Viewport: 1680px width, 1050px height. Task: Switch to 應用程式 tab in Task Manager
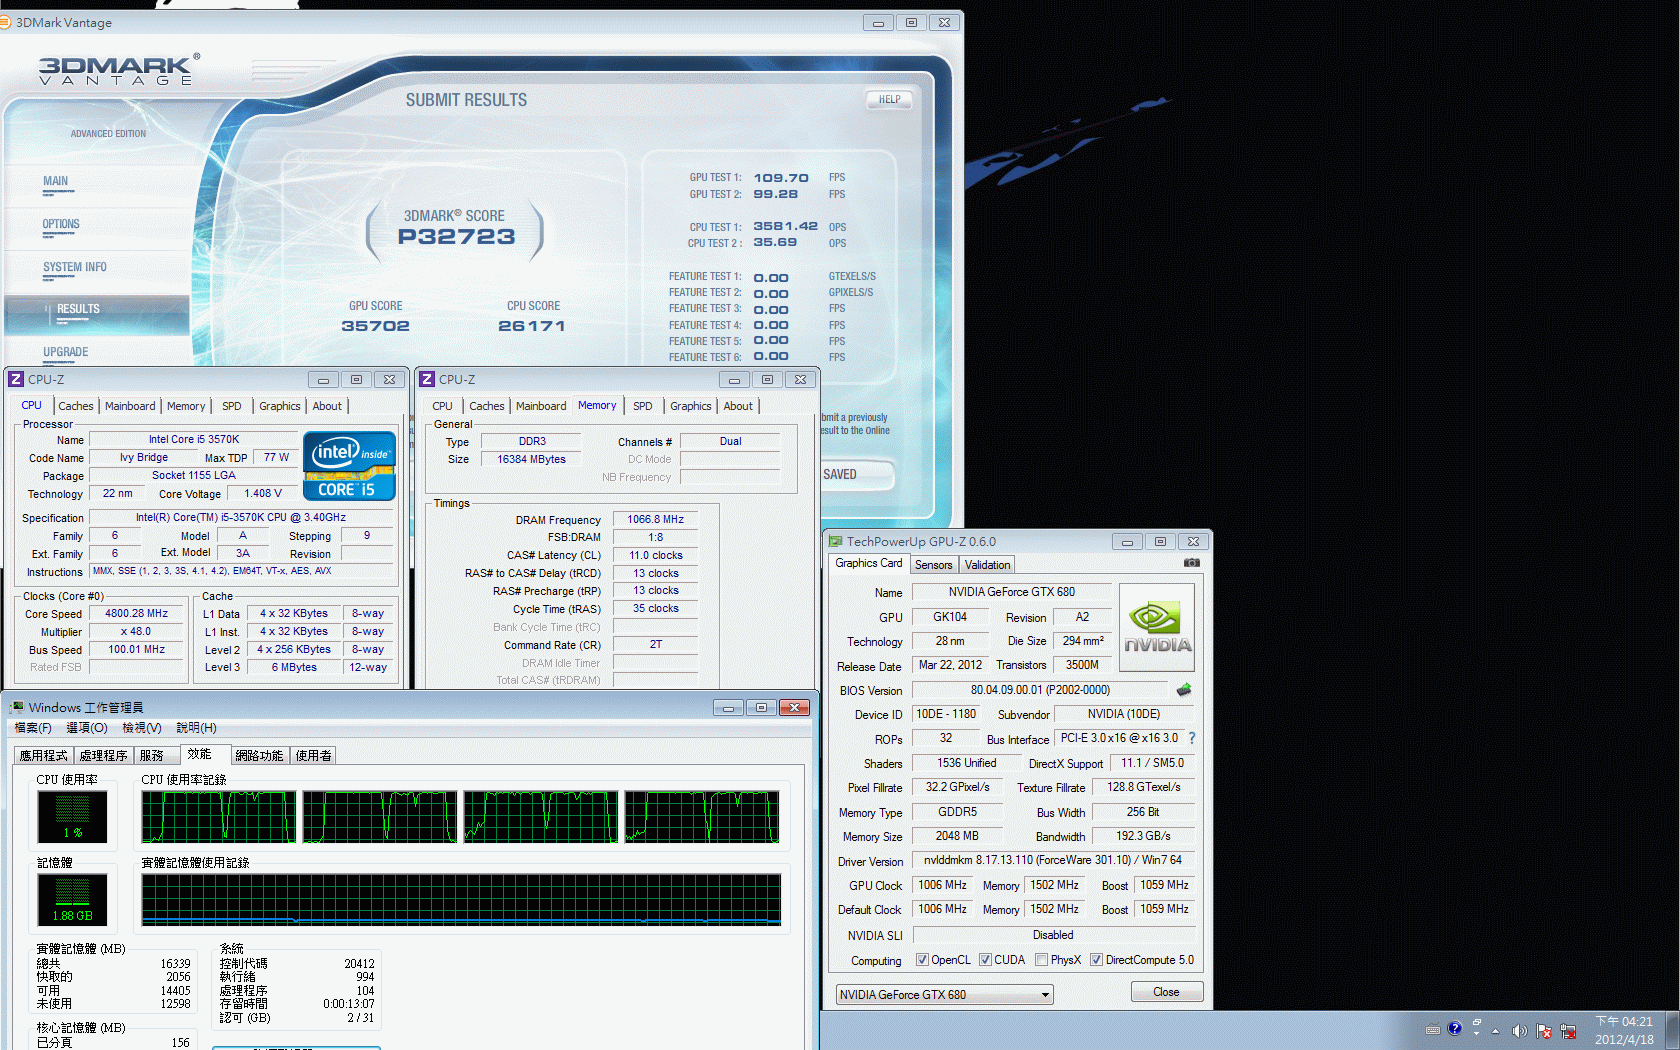point(44,756)
